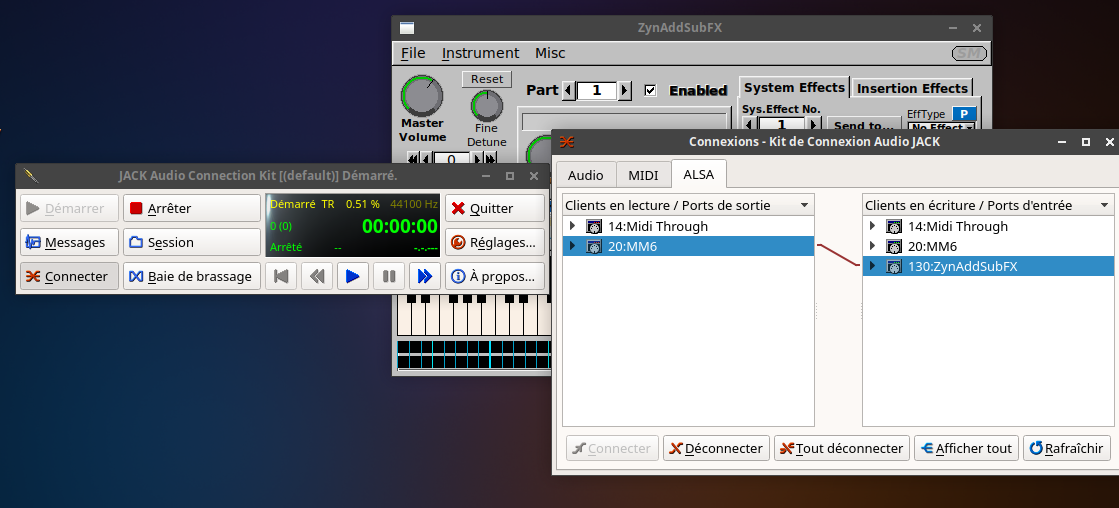Click ZynAddSubFX window menu icon
This screenshot has height=508, width=1119.
click(x=407, y=29)
